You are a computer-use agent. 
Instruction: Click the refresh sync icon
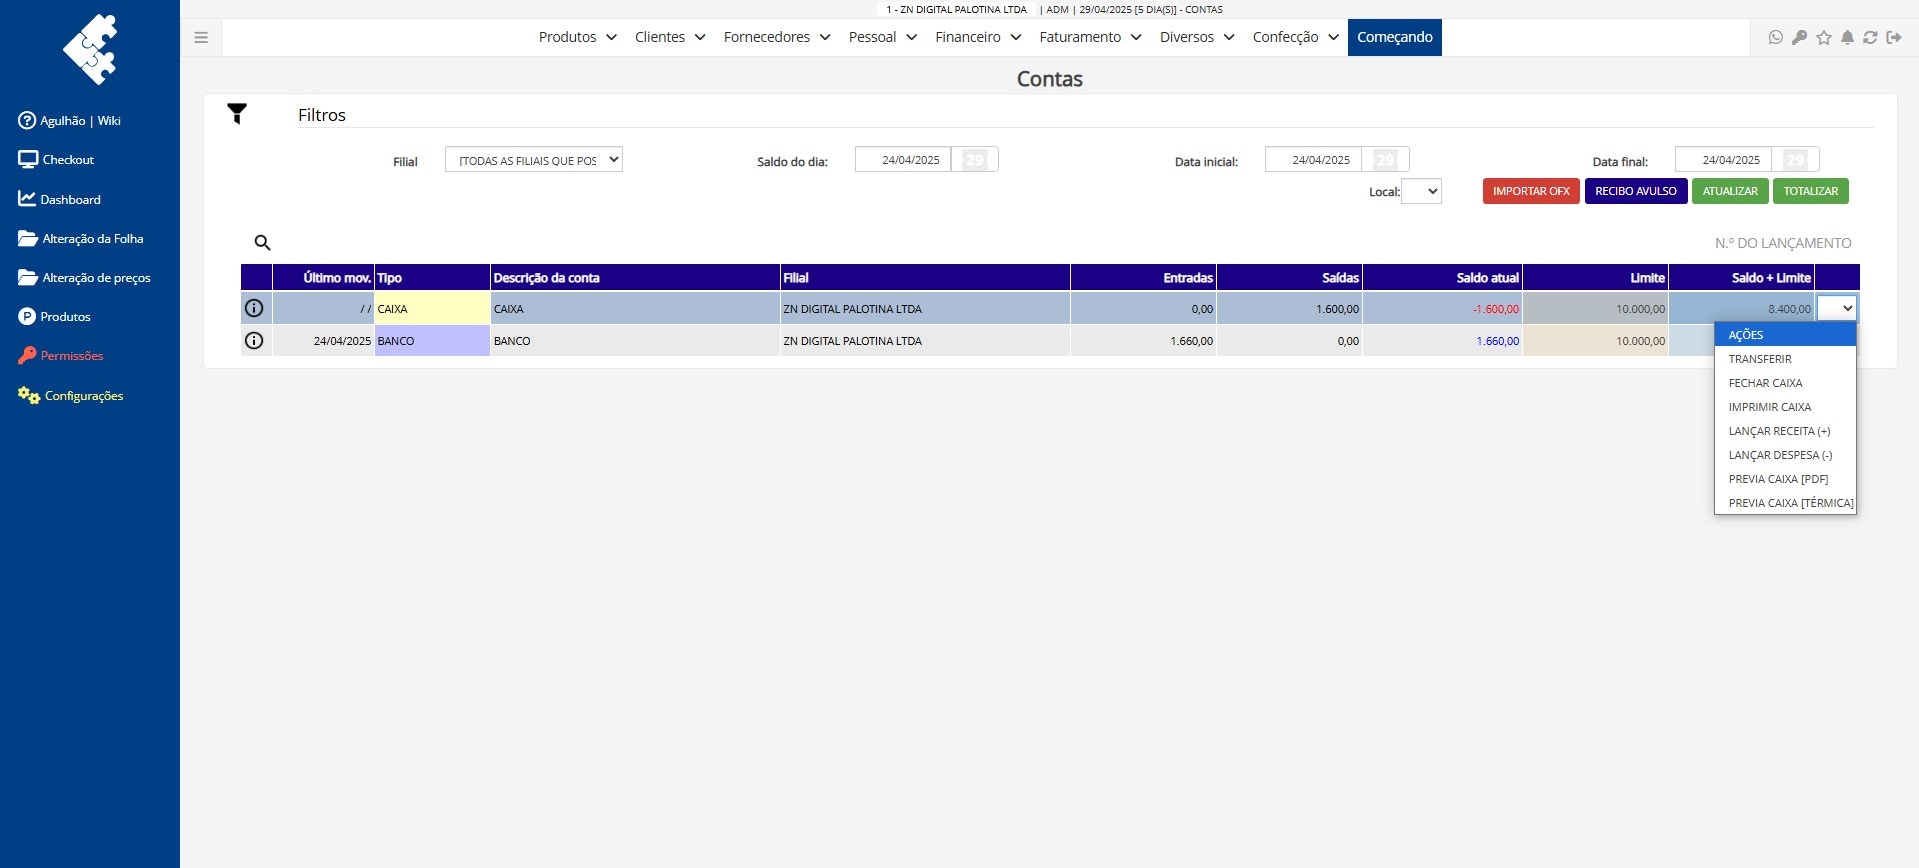pos(1870,37)
